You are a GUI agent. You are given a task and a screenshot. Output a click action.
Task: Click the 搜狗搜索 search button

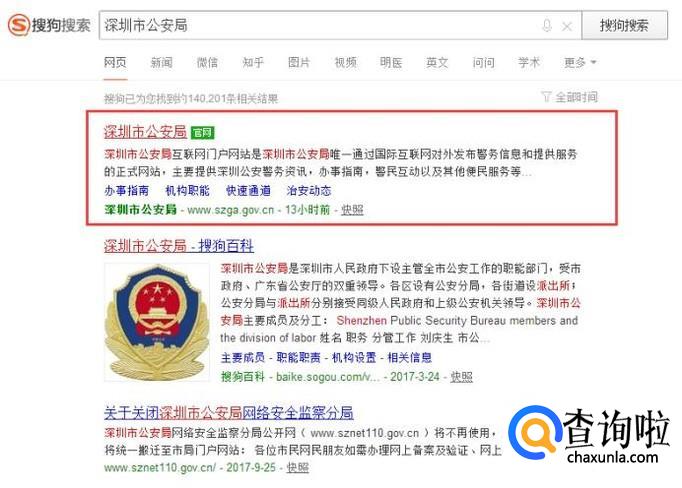coord(624,25)
